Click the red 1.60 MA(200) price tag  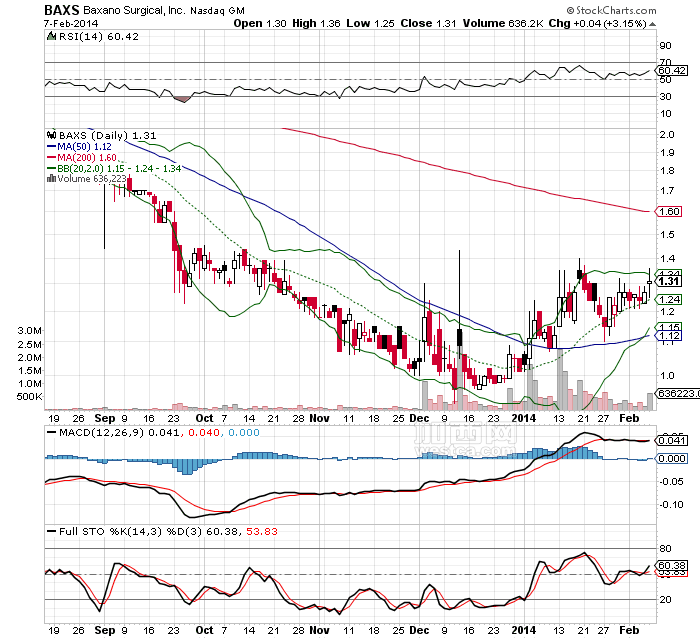coord(669,211)
